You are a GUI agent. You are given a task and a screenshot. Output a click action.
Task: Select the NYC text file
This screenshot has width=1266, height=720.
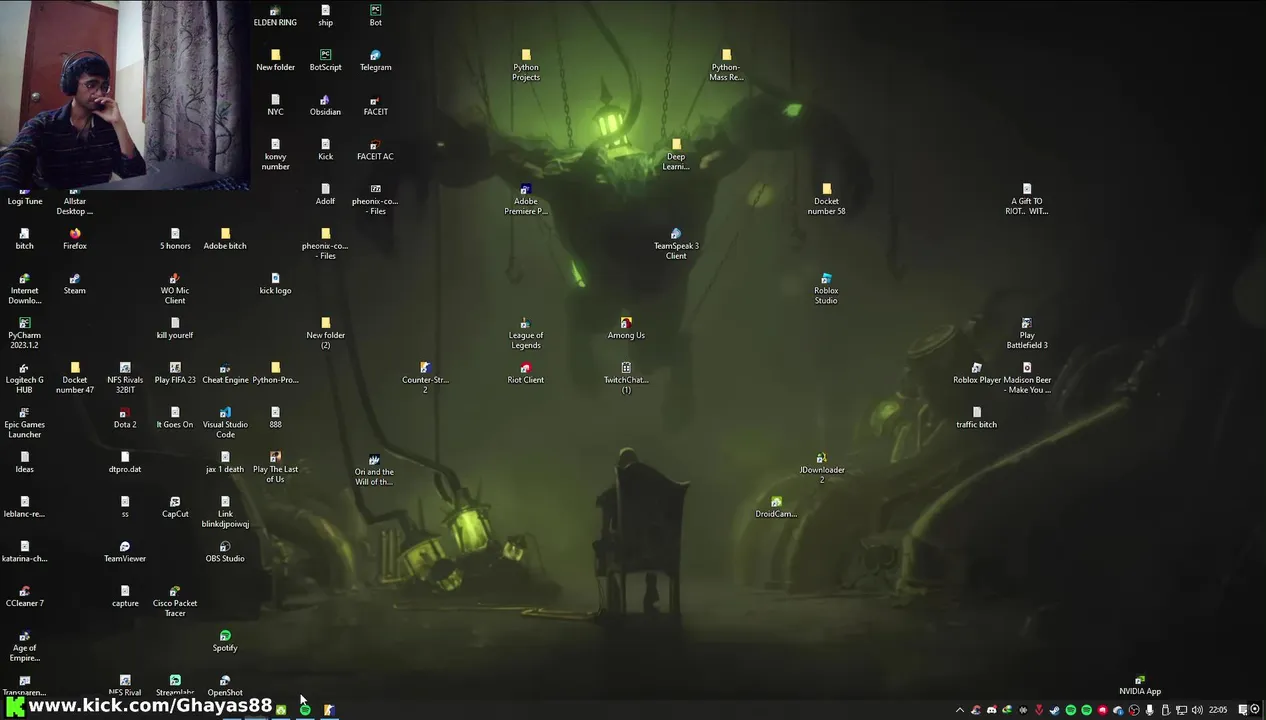click(x=275, y=105)
